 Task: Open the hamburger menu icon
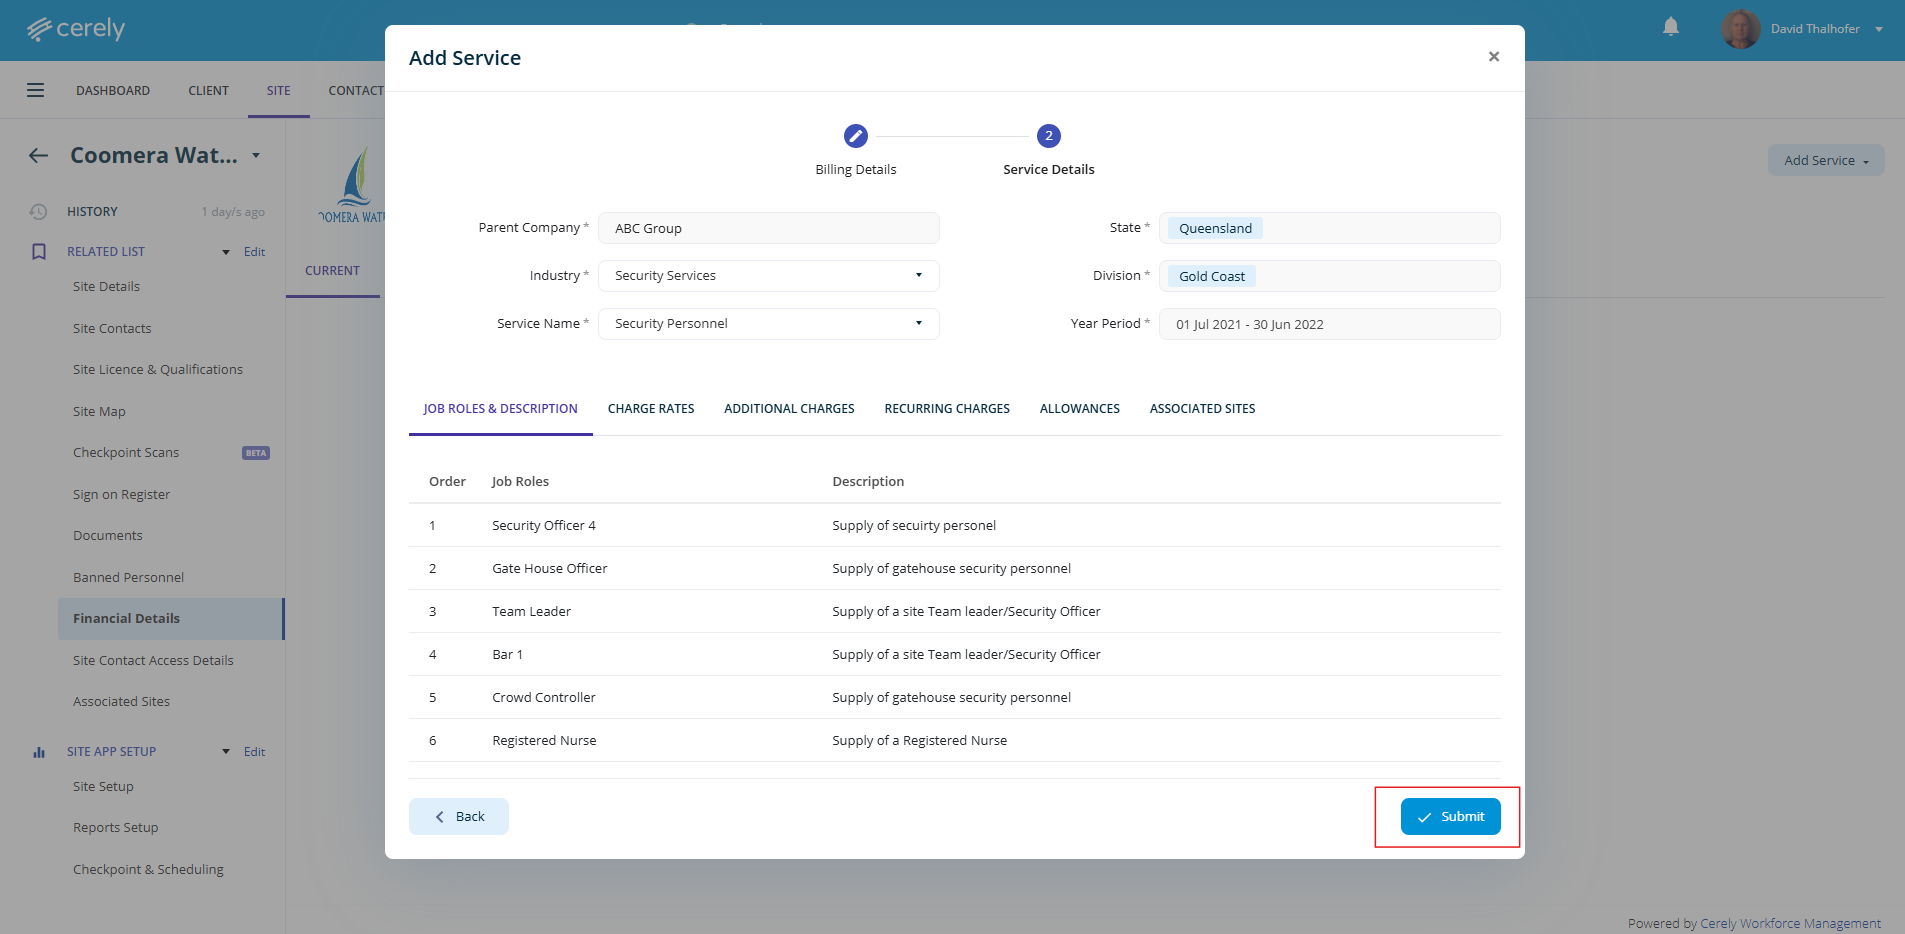[36, 90]
